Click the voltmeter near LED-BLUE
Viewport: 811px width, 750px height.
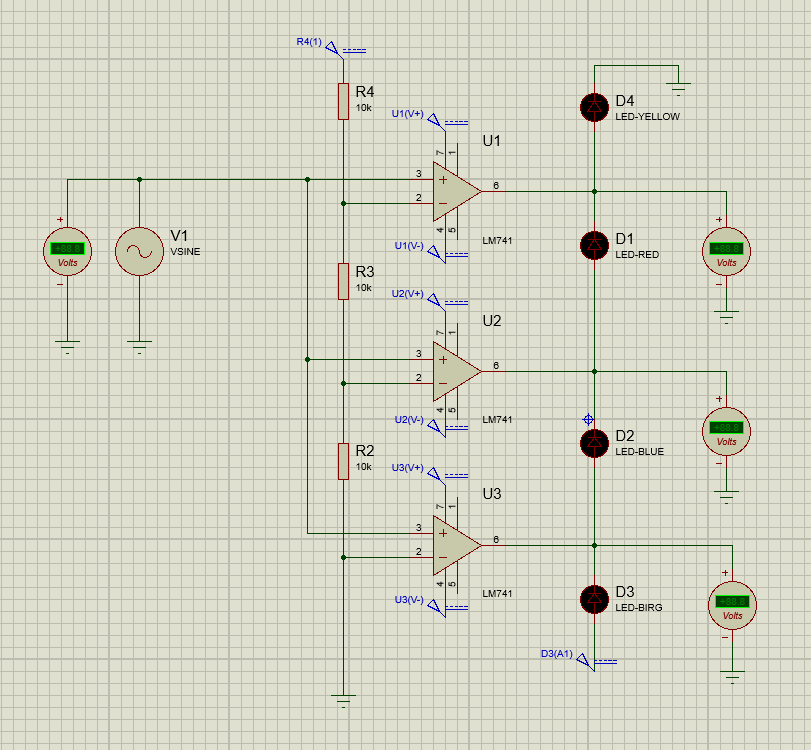pos(727,432)
